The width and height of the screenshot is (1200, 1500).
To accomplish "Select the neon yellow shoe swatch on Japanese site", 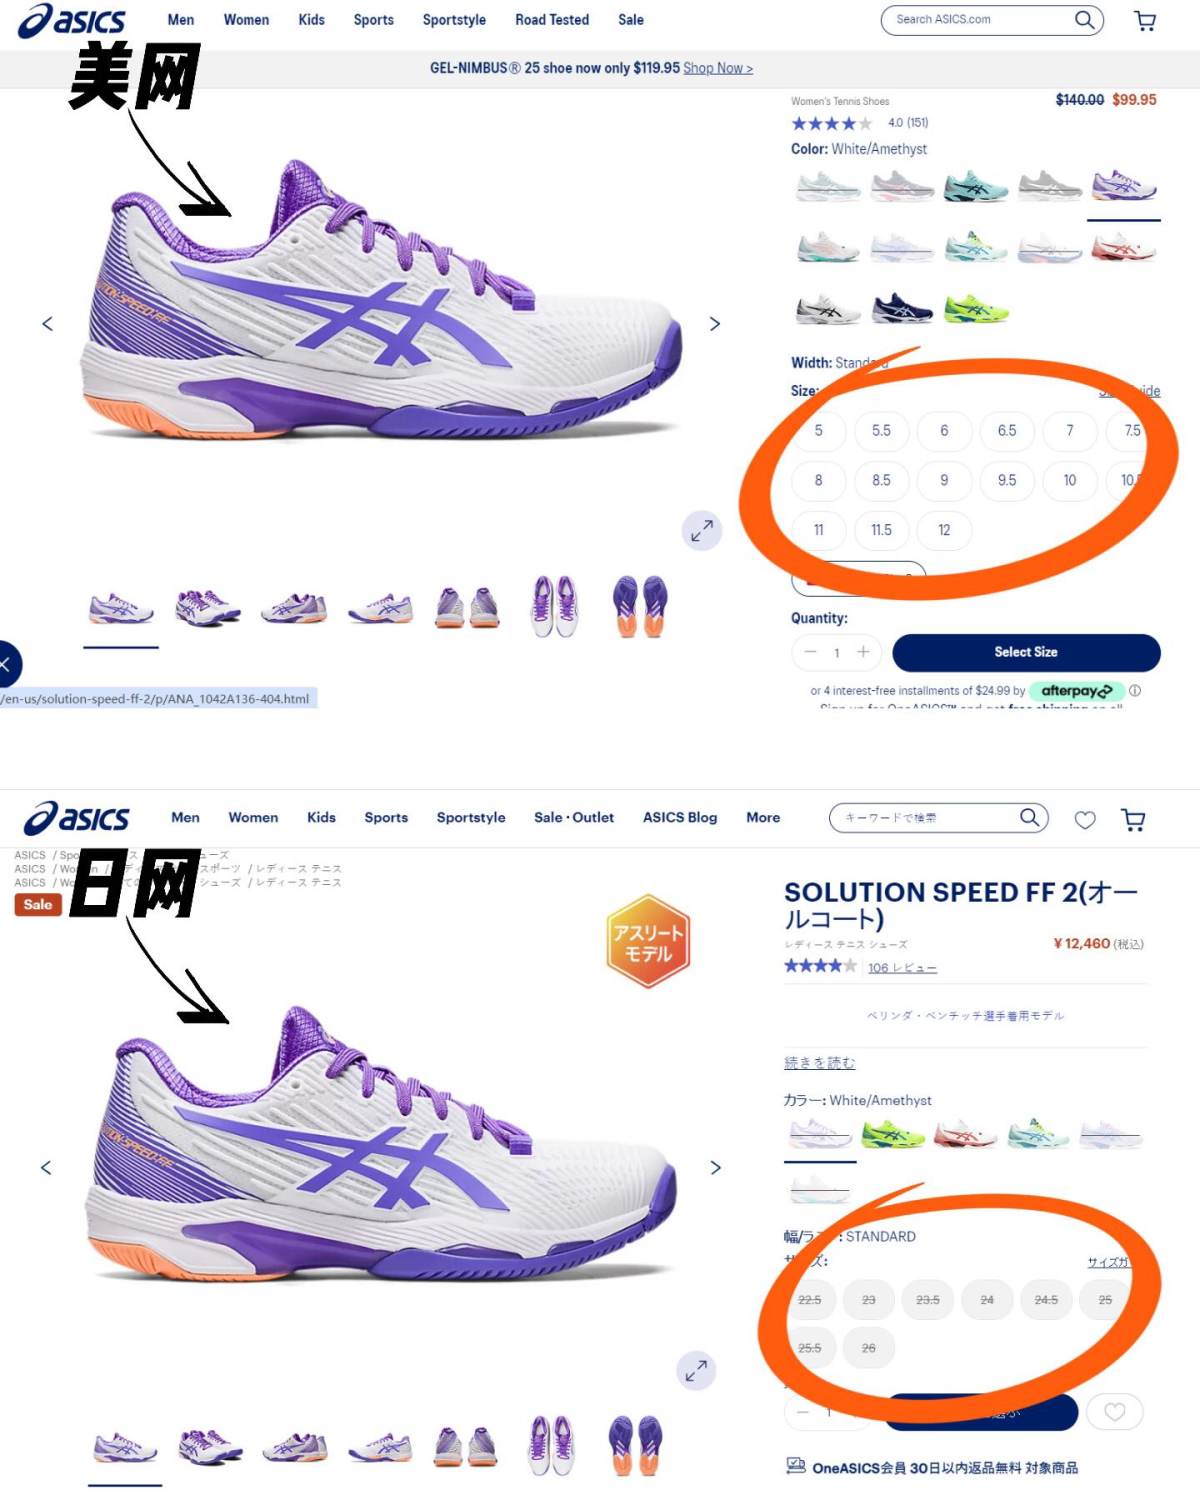I will [893, 1135].
